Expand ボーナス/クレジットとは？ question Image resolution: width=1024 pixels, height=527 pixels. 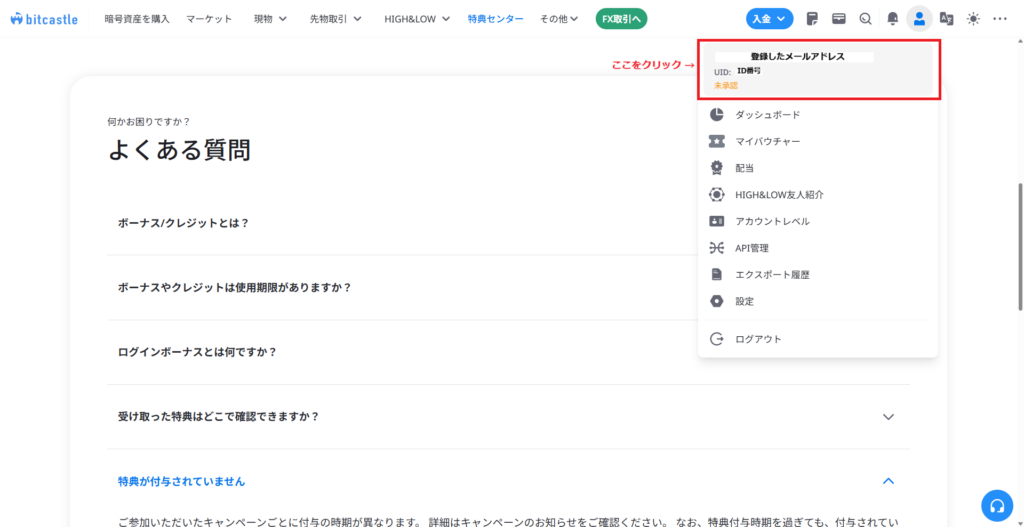point(184,223)
